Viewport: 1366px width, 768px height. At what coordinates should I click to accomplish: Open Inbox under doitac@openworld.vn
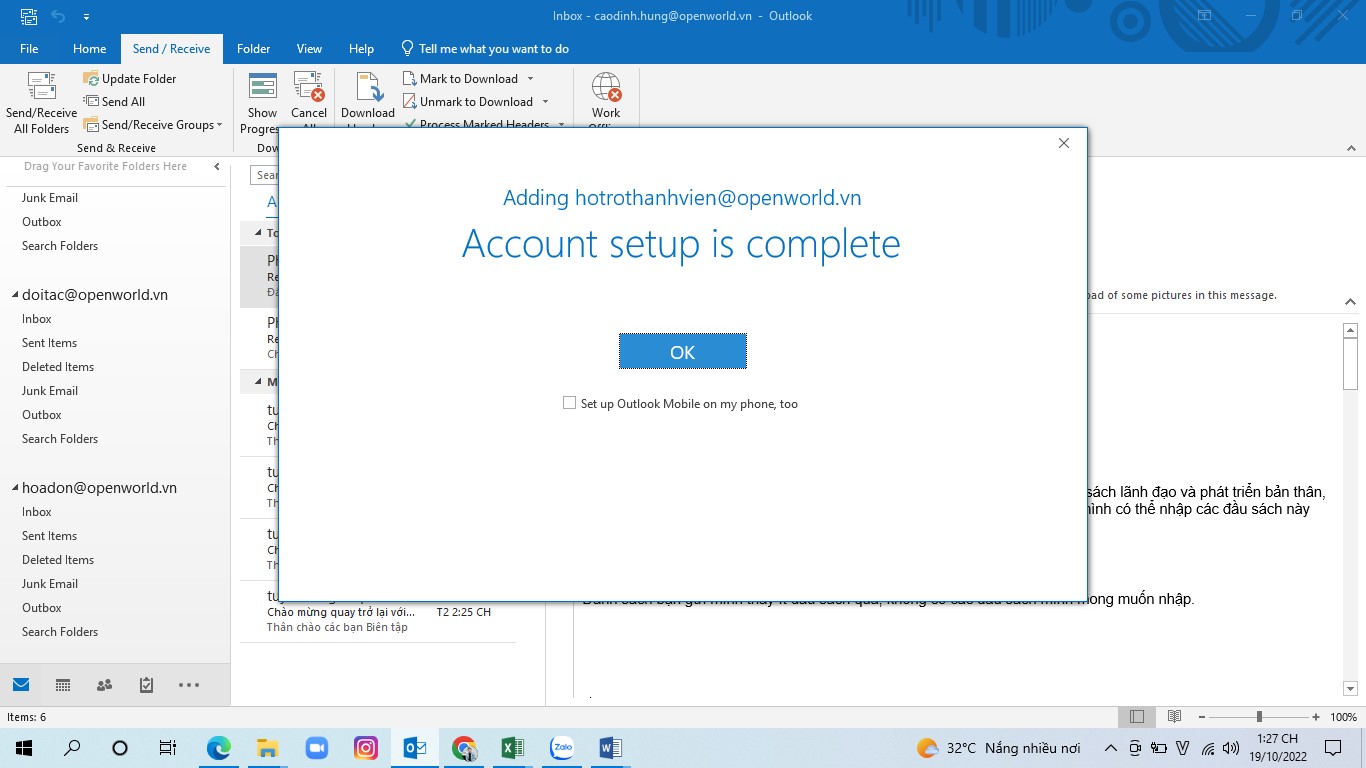click(37, 319)
